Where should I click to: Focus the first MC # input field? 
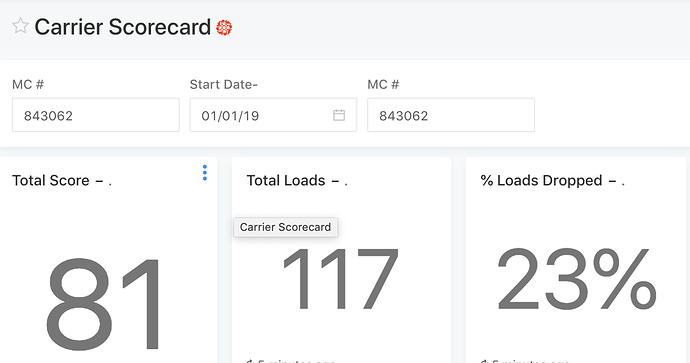coord(96,115)
